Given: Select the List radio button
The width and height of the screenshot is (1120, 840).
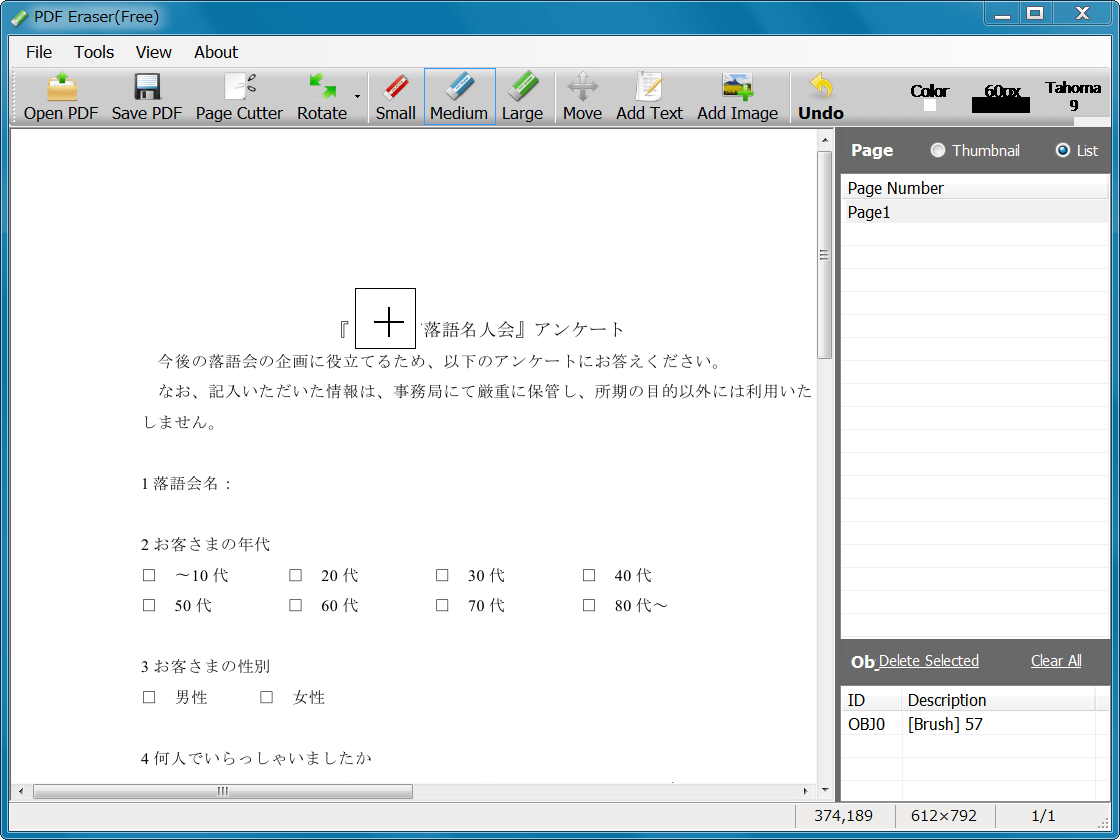Looking at the screenshot, I should coord(1063,150).
